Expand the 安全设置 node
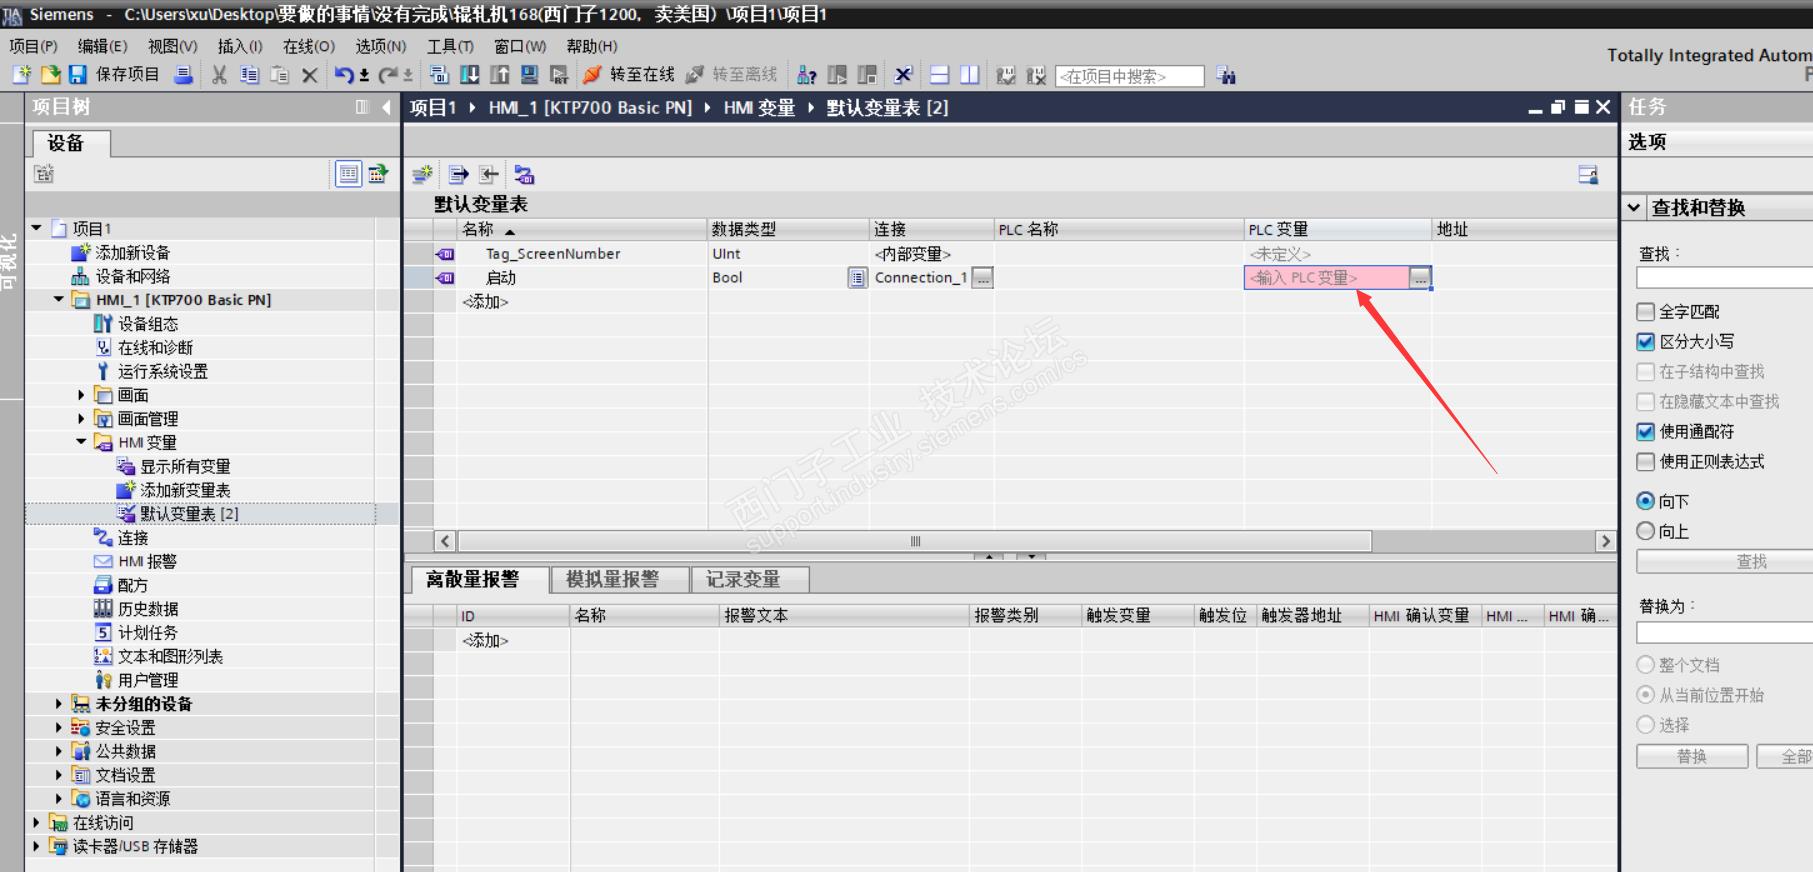This screenshot has height=872, width=1813. 59,728
